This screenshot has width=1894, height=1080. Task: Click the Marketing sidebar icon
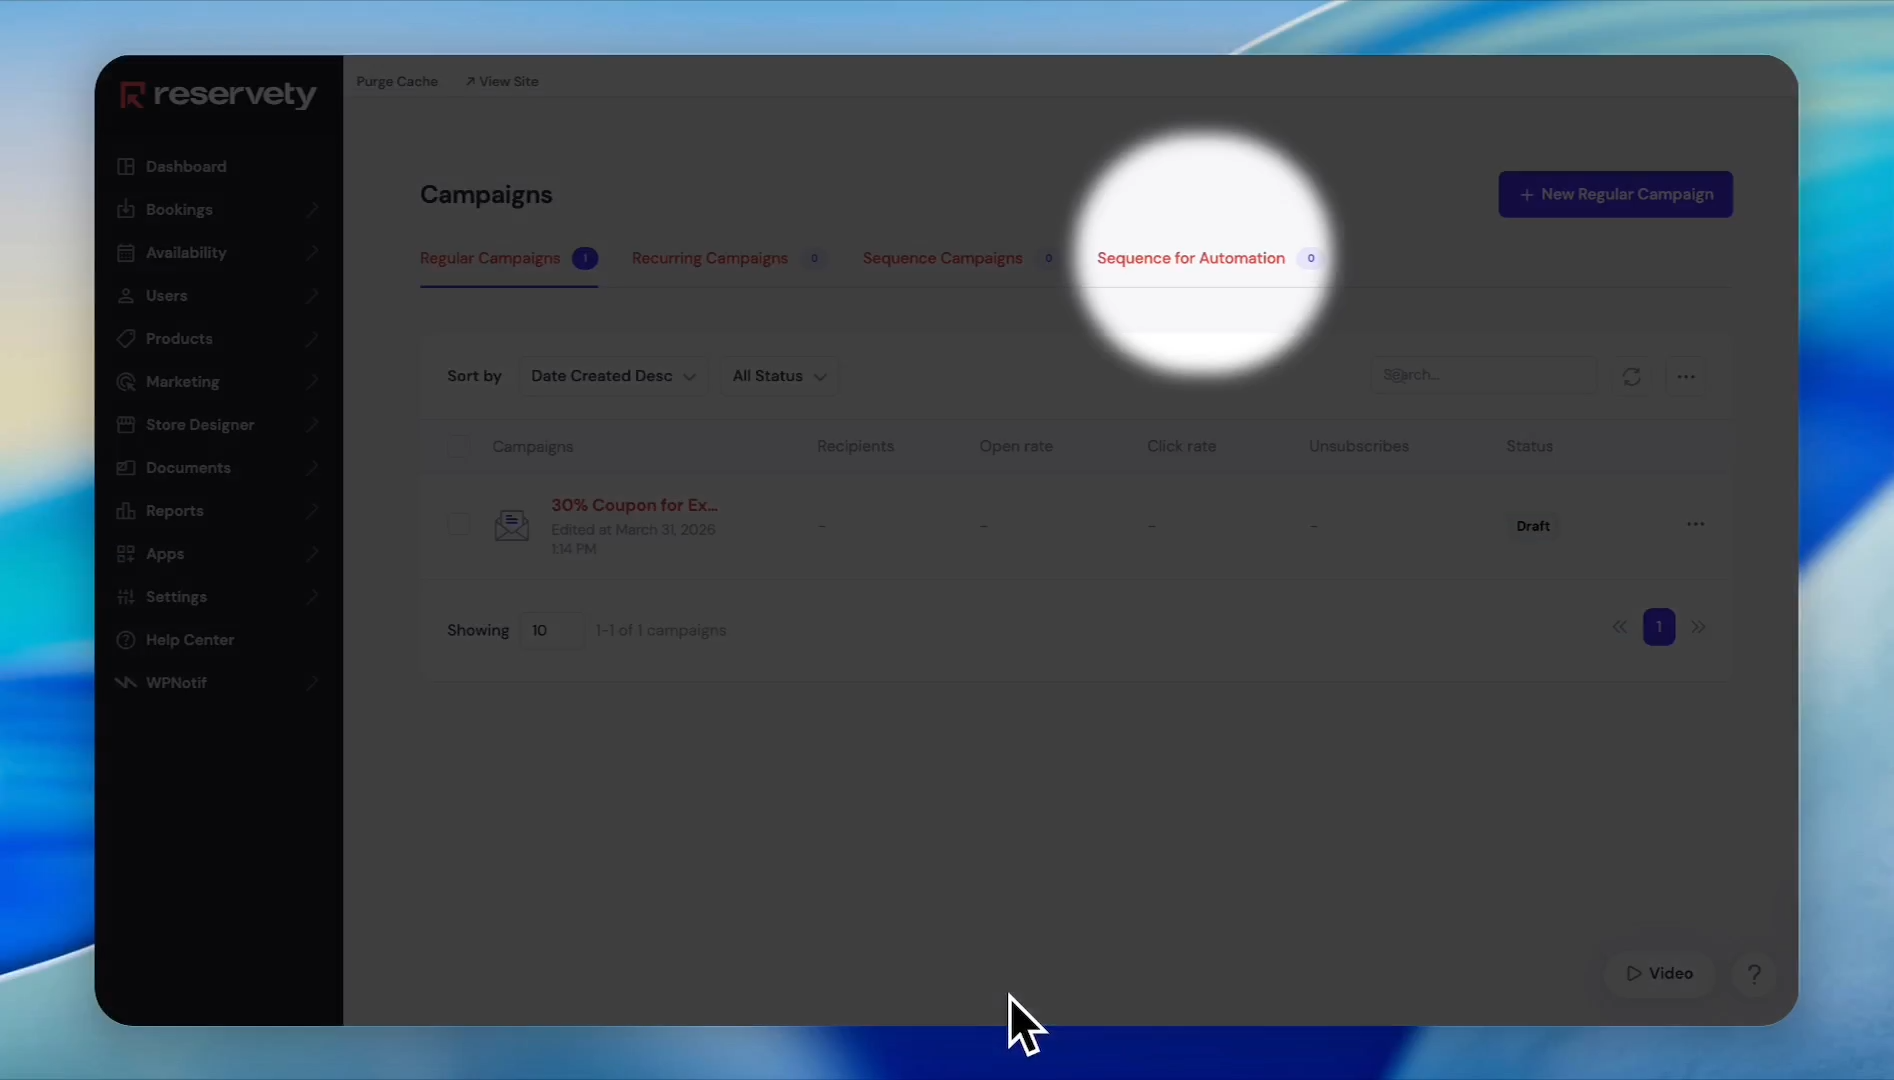[126, 381]
